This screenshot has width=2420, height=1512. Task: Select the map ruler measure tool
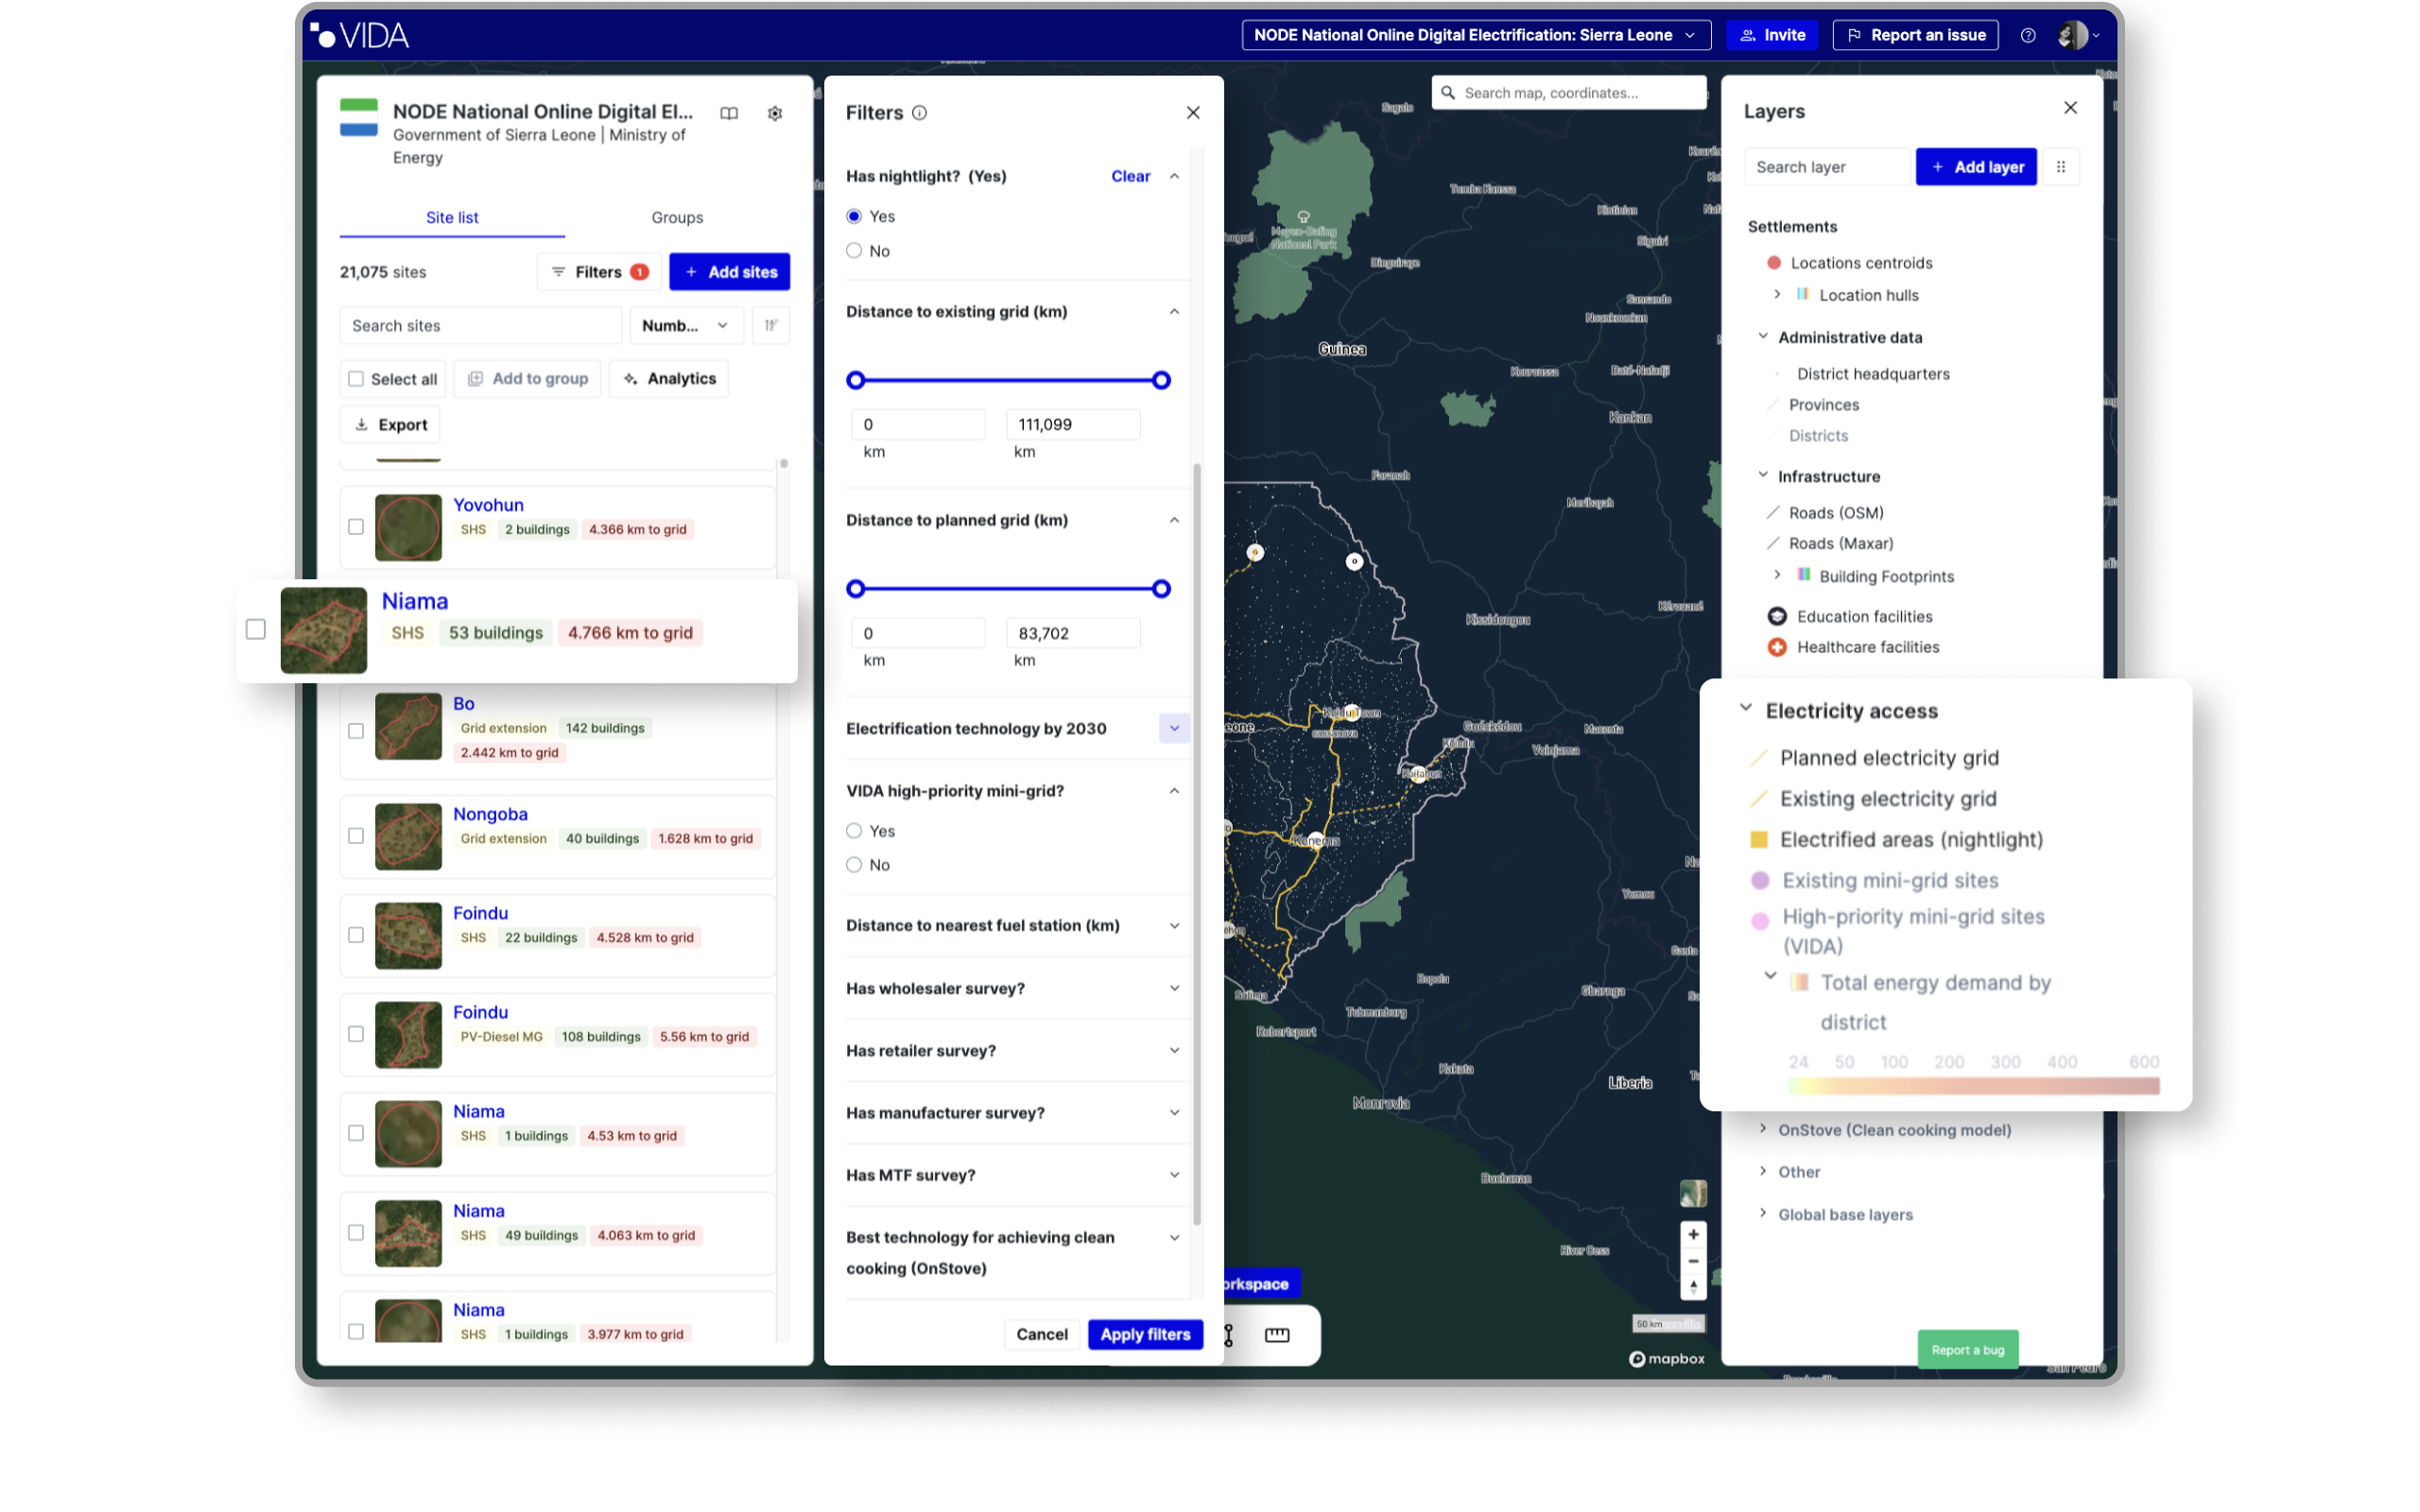1277,1335
